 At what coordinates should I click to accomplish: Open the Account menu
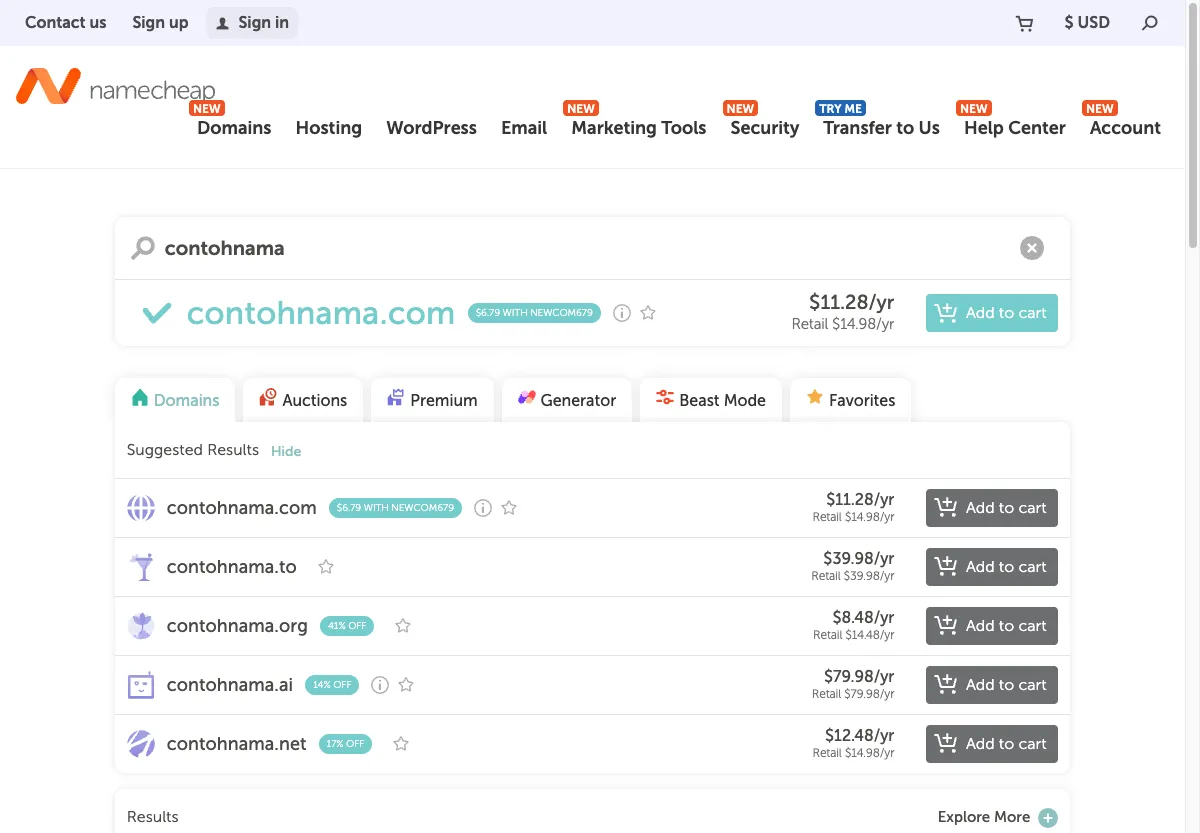(1125, 128)
